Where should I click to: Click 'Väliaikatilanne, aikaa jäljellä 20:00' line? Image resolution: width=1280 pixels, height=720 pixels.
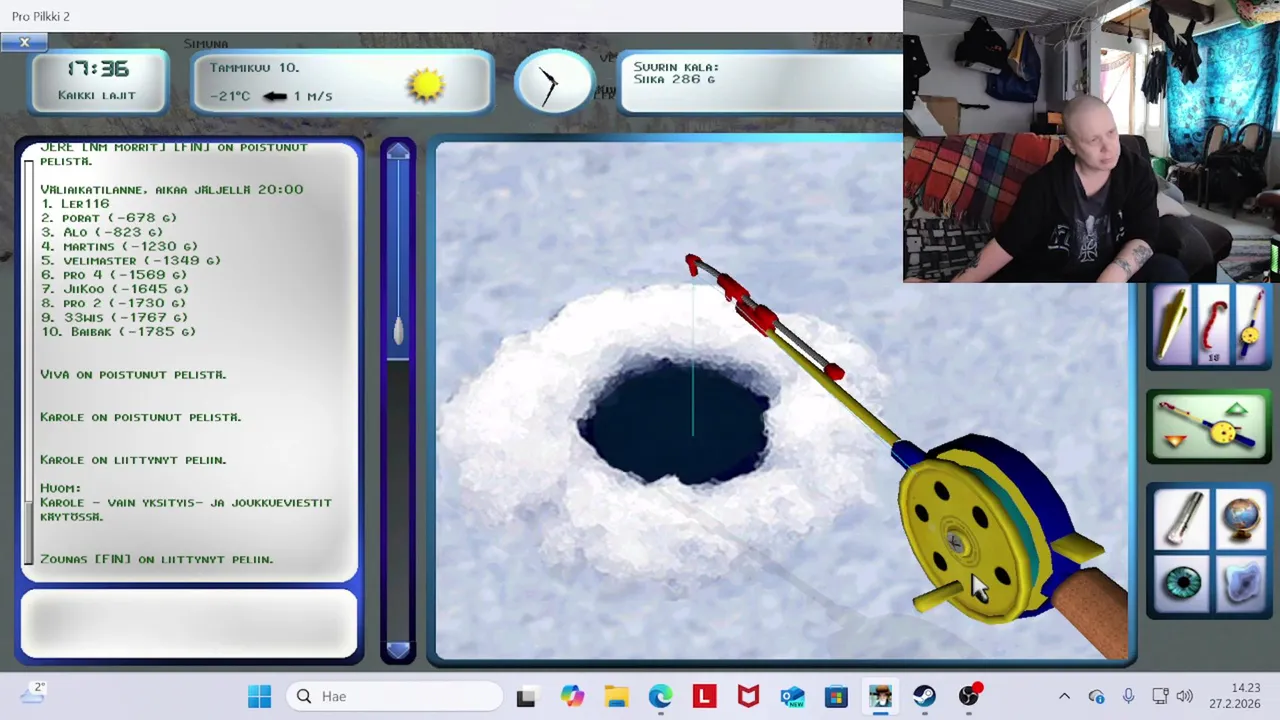point(172,189)
